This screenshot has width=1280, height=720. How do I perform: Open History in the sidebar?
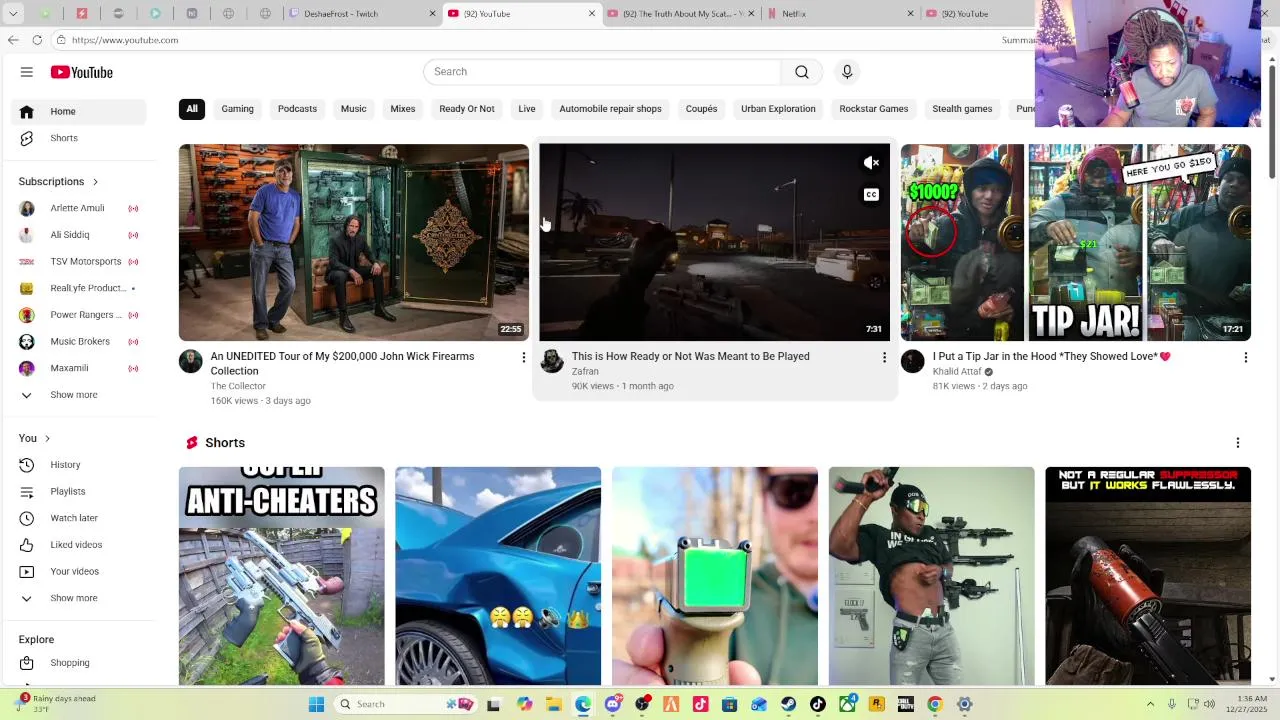(x=79, y=465)
